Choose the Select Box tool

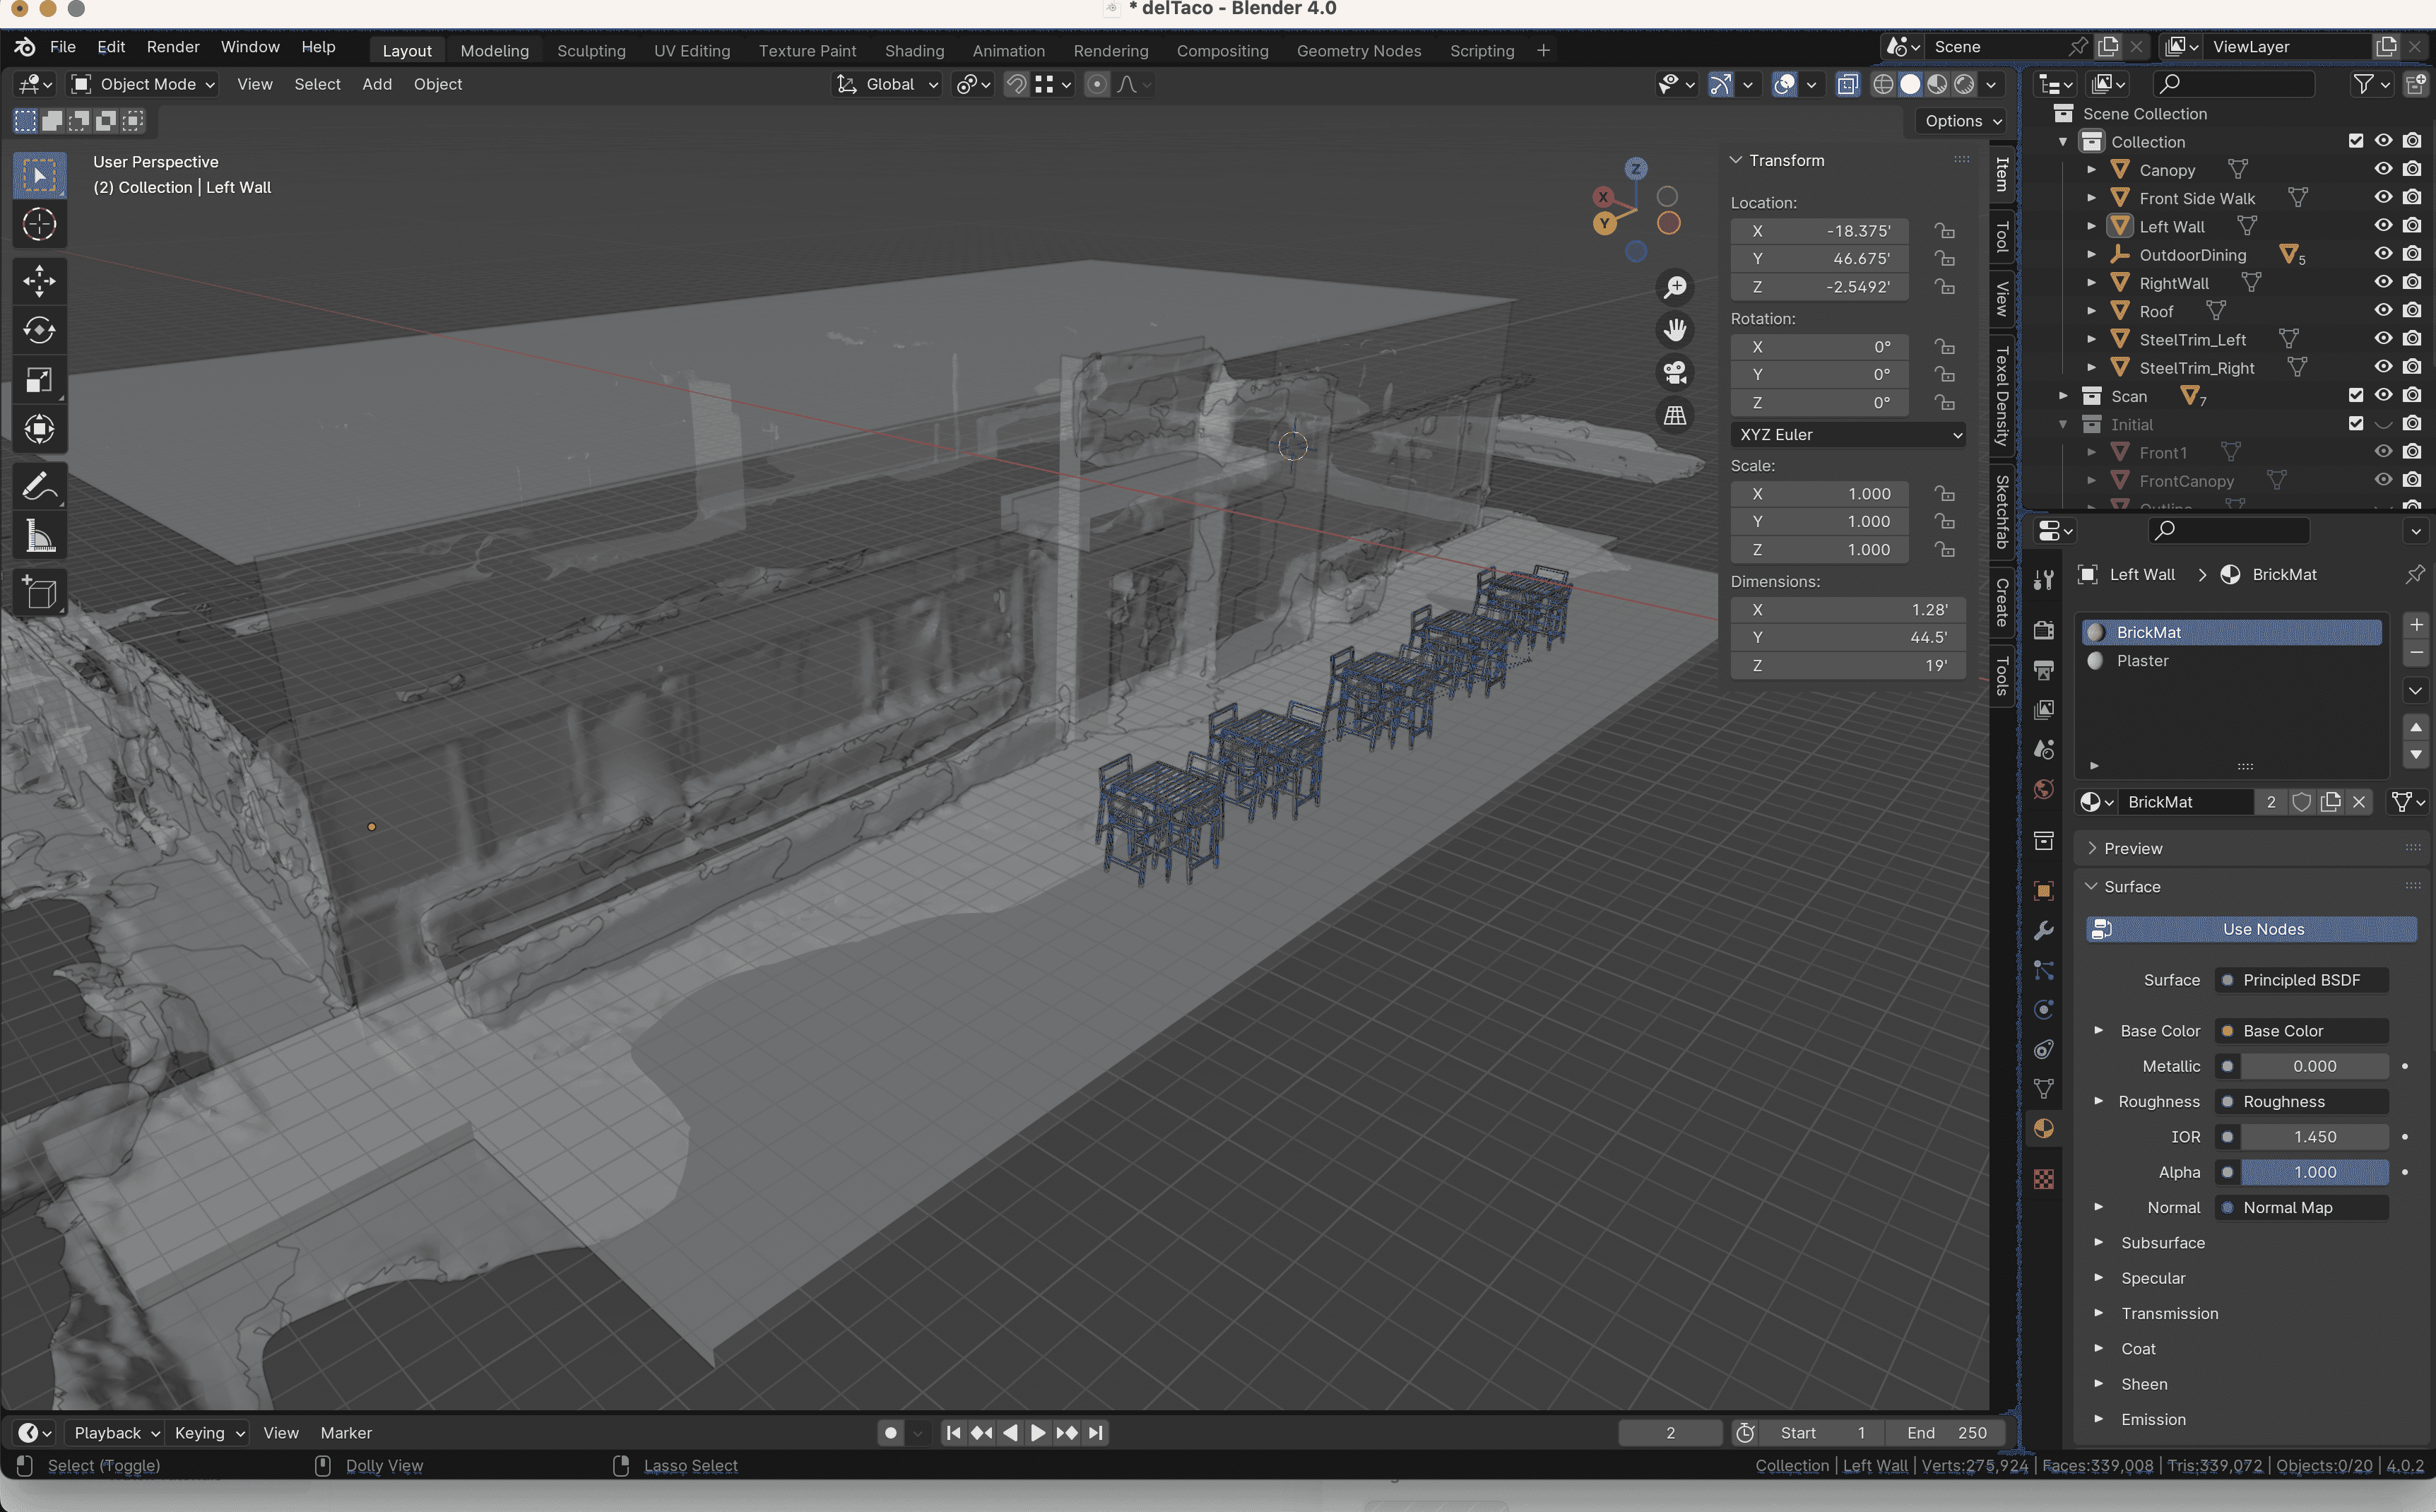(x=39, y=176)
